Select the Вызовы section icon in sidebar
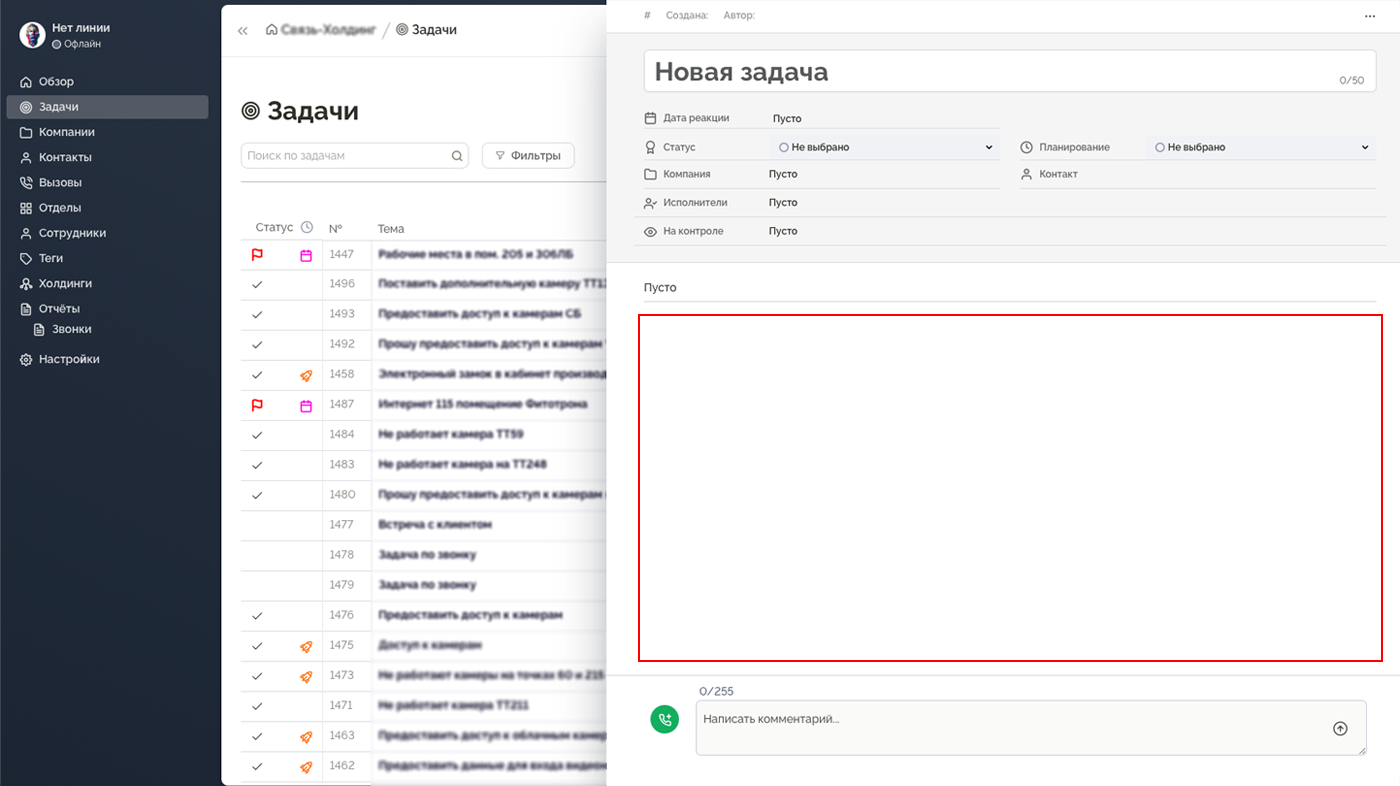Viewport: 1400px width, 786px height. (24, 182)
